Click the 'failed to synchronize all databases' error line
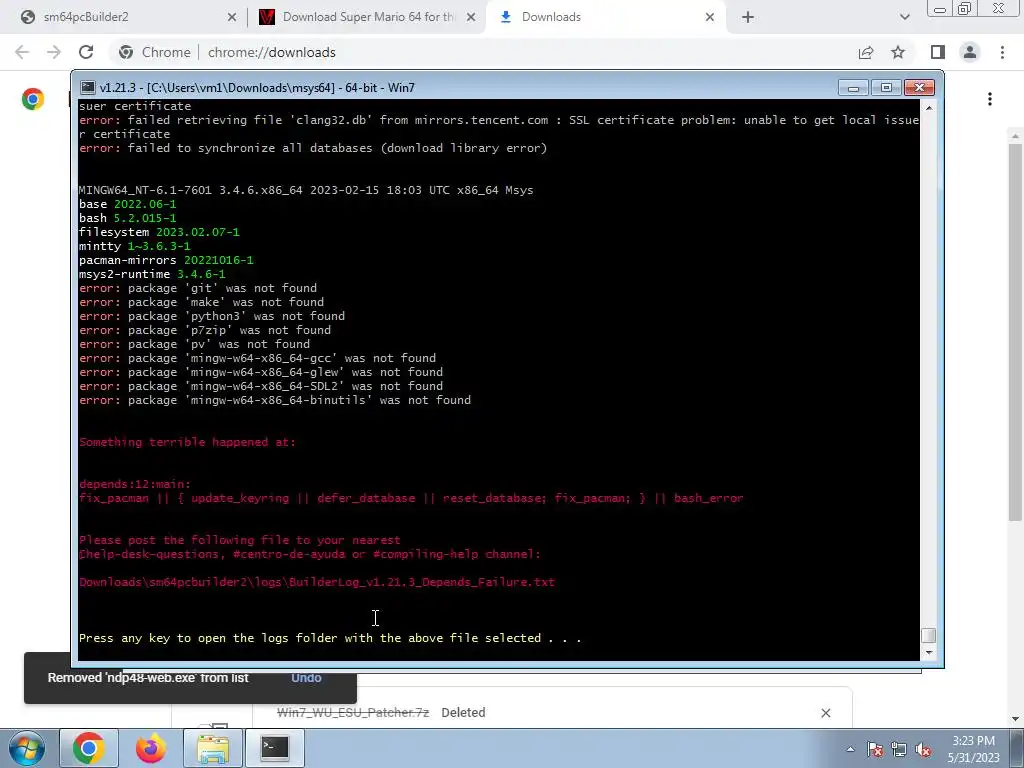The width and height of the screenshot is (1024, 768). (313, 148)
